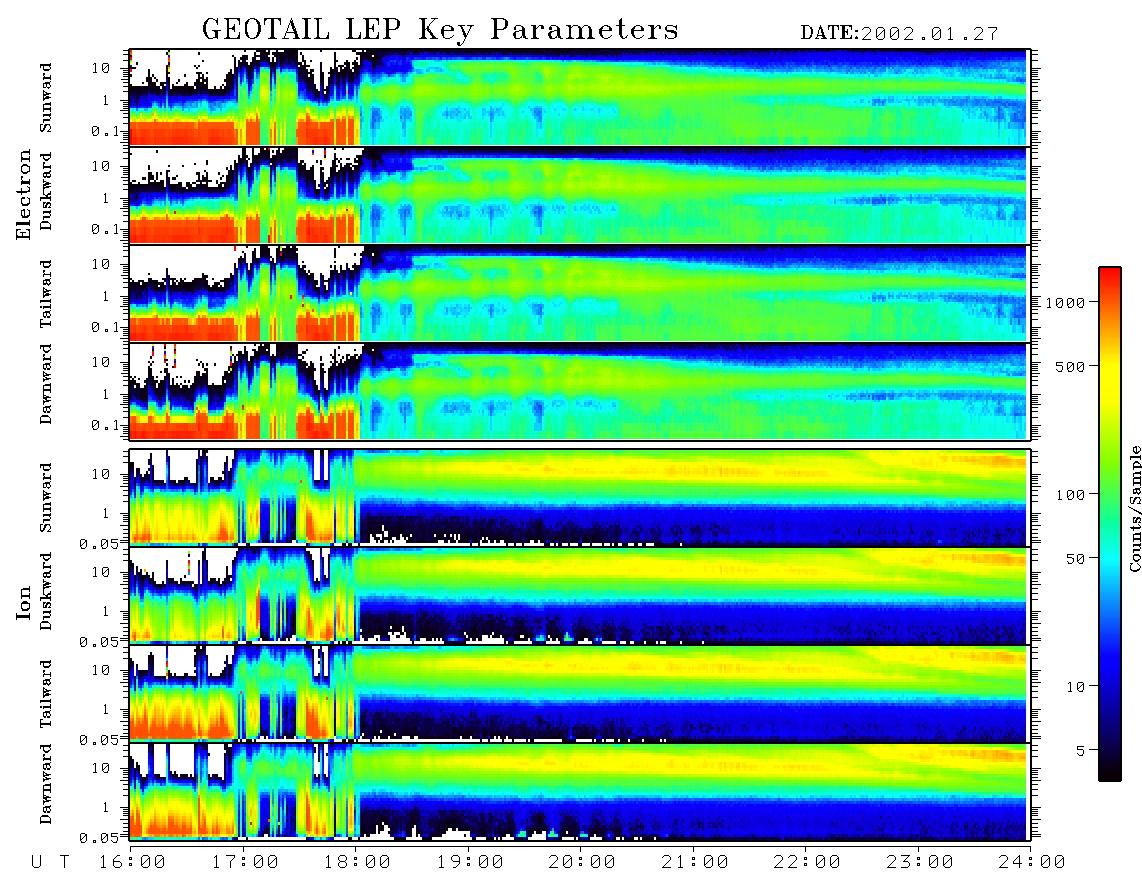This screenshot has height=880, width=1142.
Task: Select the 16:00 time tick label
Action: coord(133,862)
